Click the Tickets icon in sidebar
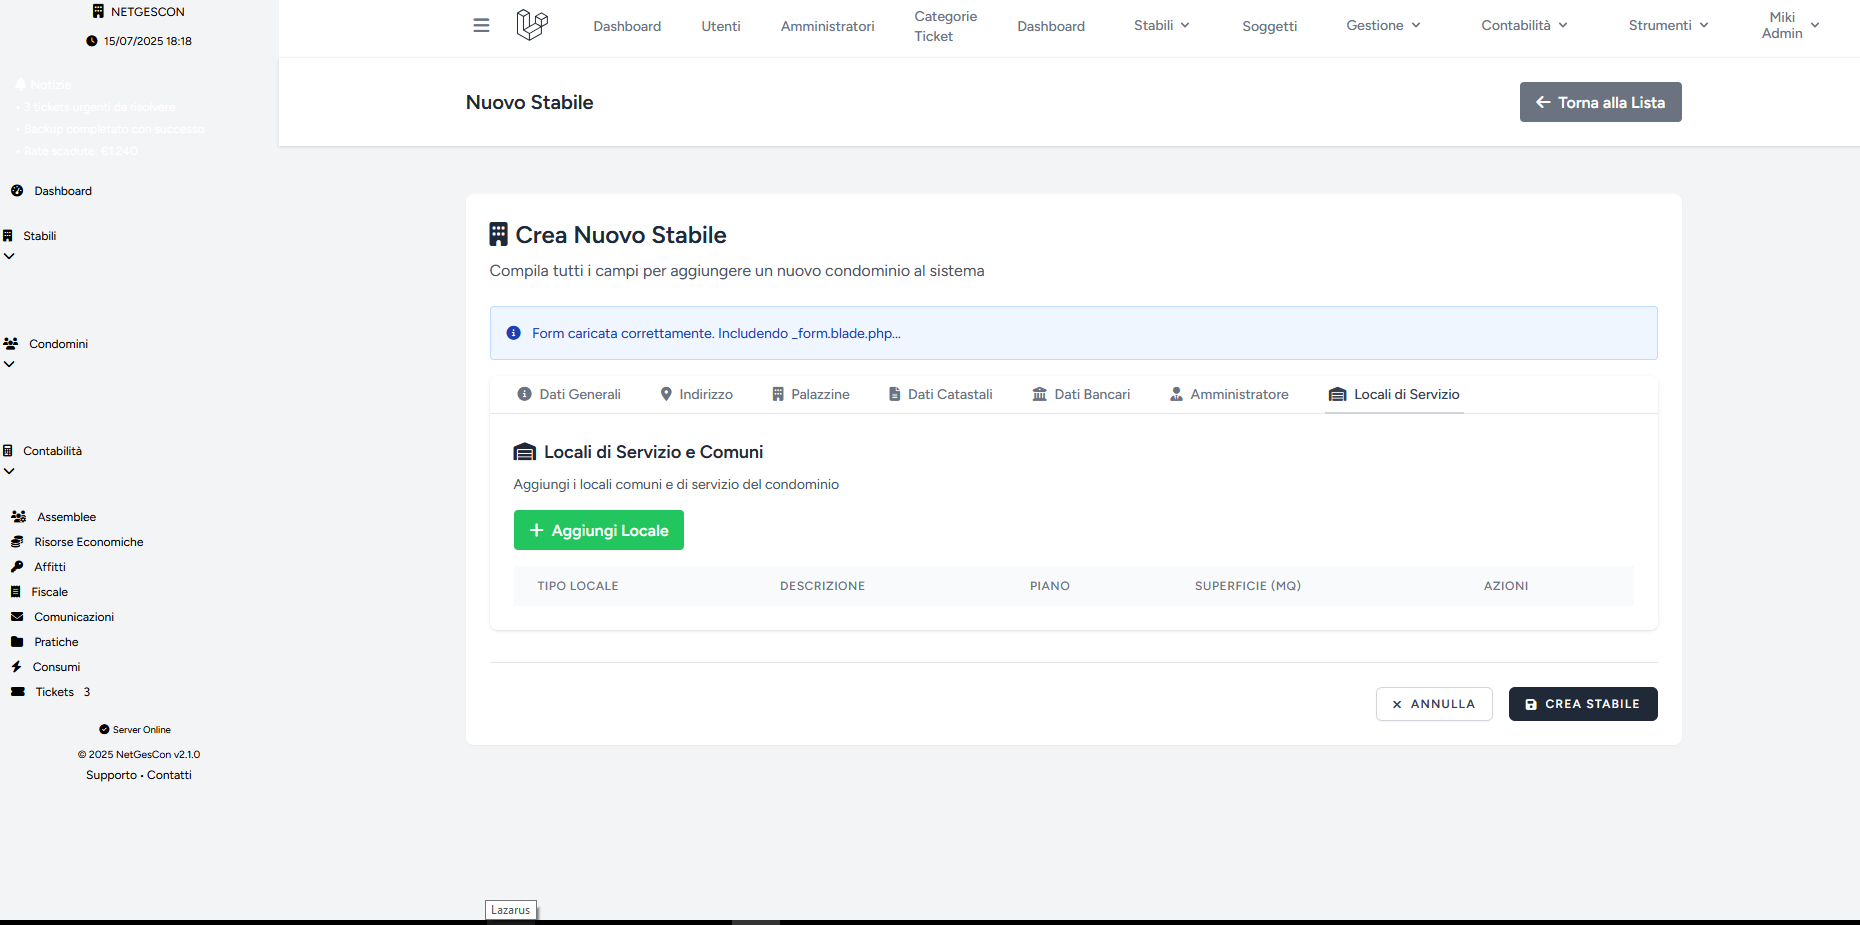The width and height of the screenshot is (1860, 925). click(18, 692)
